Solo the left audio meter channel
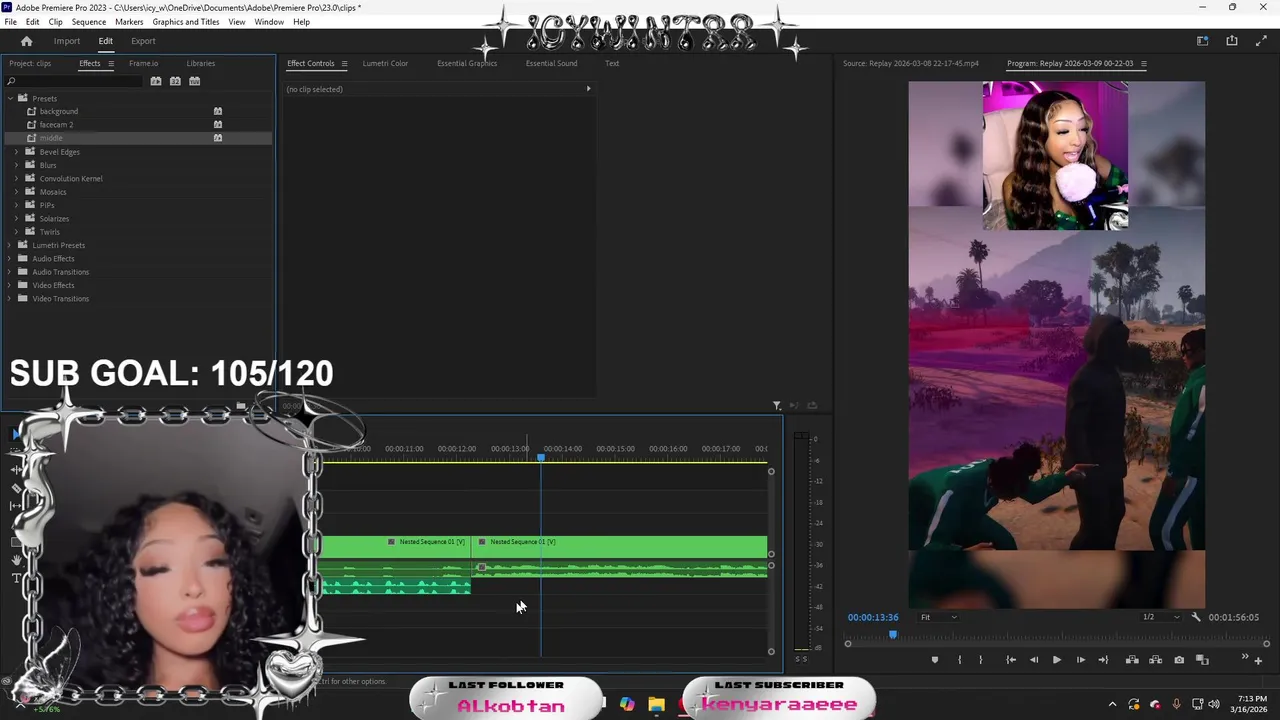This screenshot has width=1280, height=720. tap(798, 658)
